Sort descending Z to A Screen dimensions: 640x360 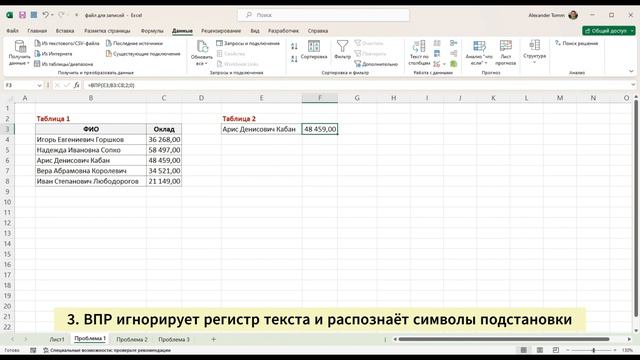click(x=294, y=59)
